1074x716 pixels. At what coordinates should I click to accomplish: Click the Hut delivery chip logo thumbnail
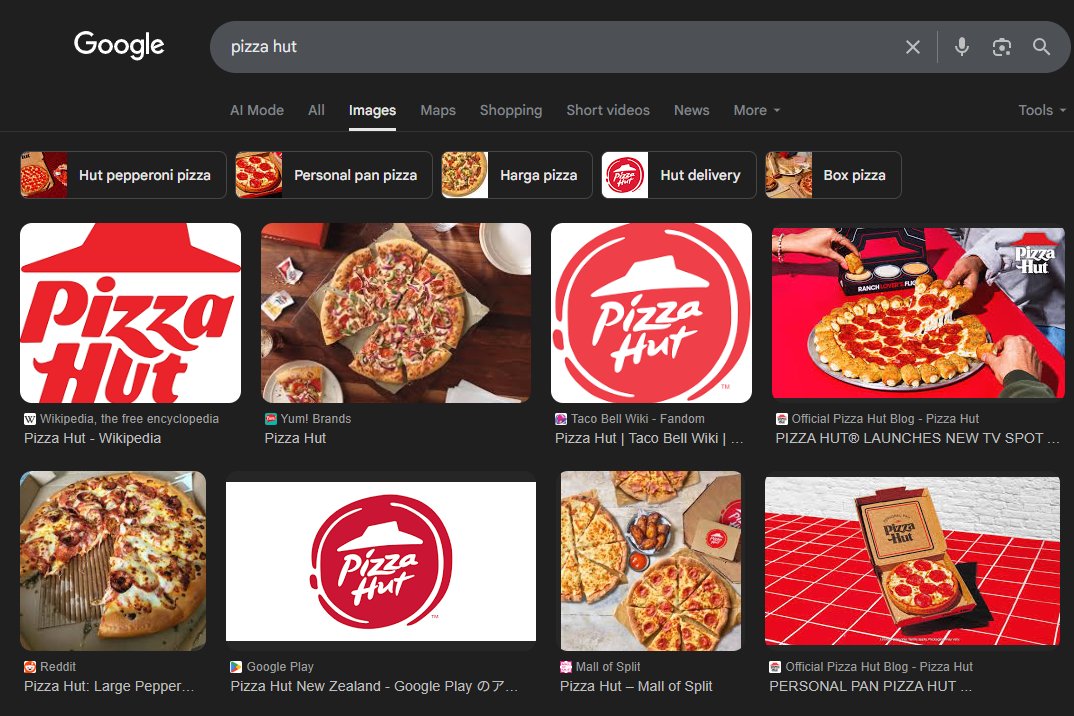point(625,175)
